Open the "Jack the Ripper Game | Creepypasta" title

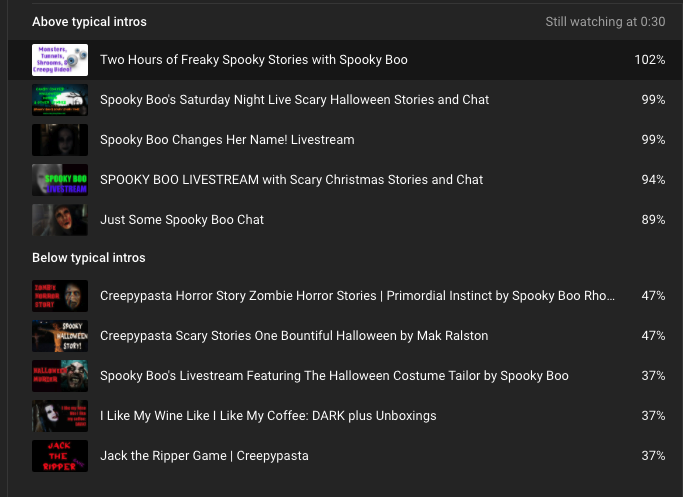pyautogui.click(x=204, y=456)
